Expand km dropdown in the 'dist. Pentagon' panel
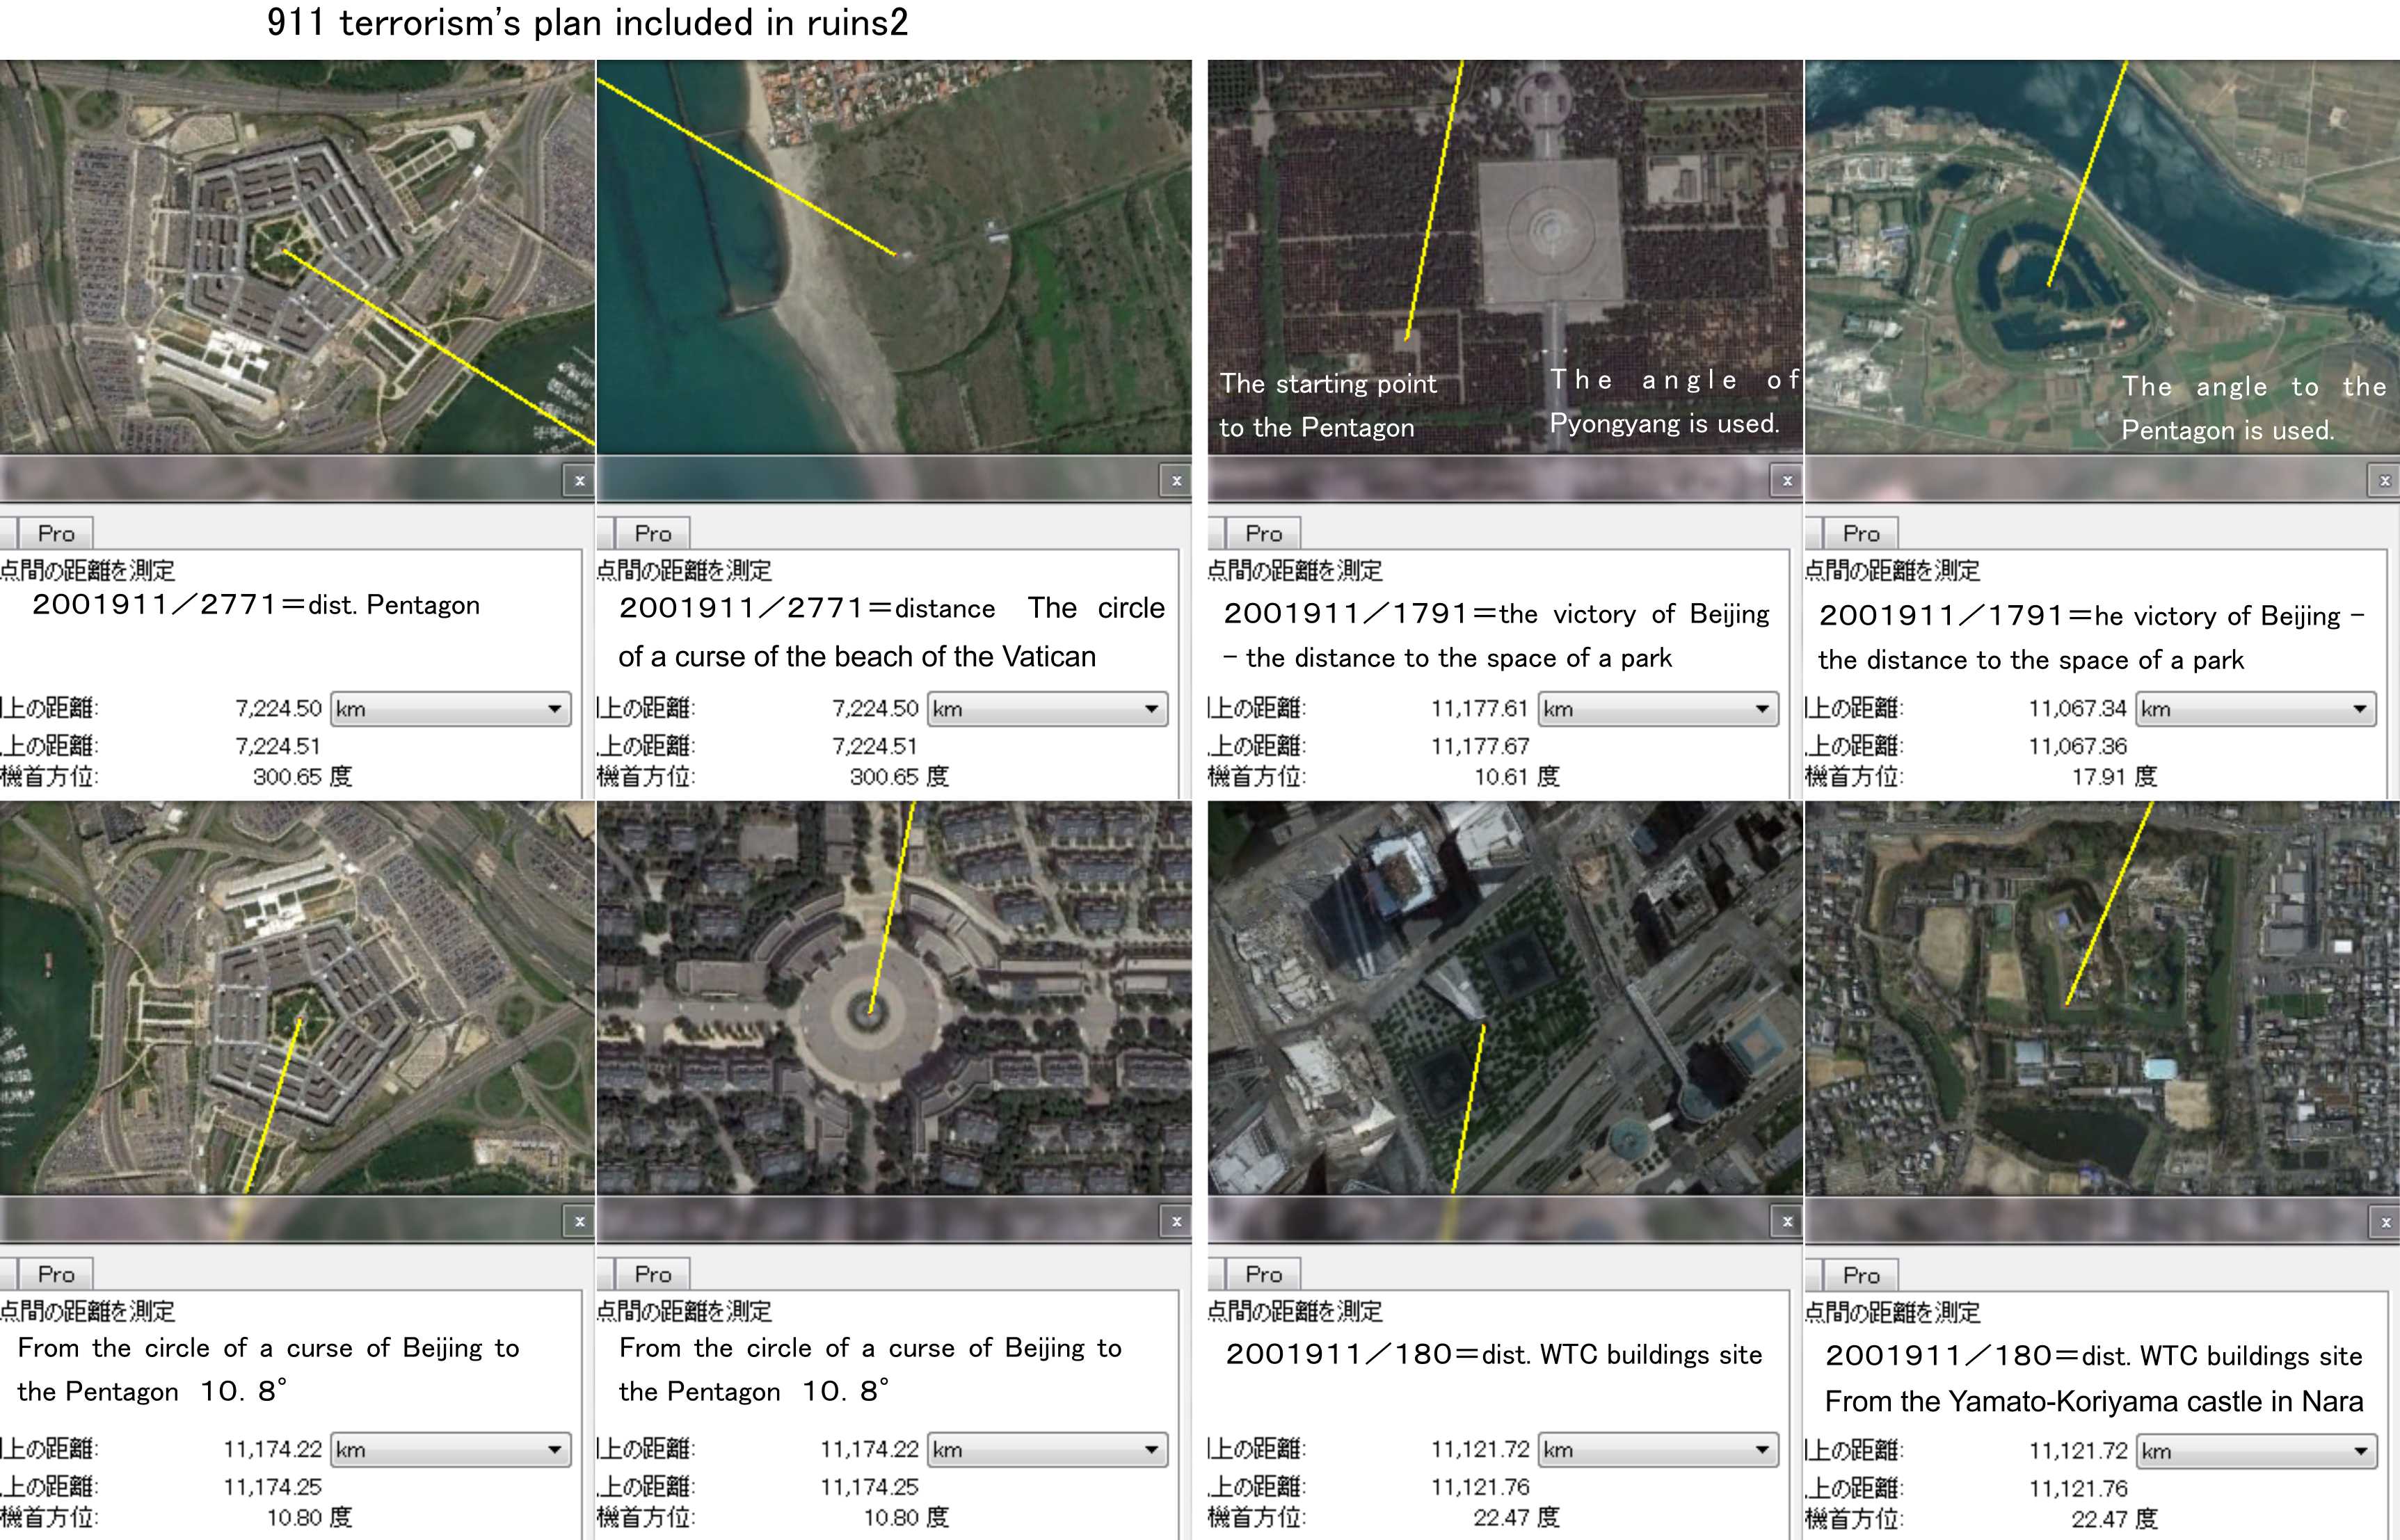 [x=450, y=709]
